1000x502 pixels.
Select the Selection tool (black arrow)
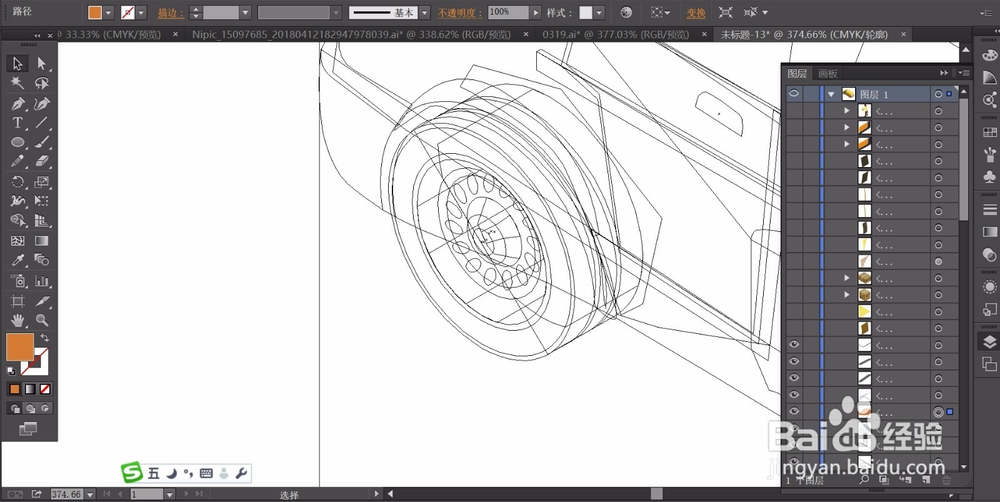17,63
